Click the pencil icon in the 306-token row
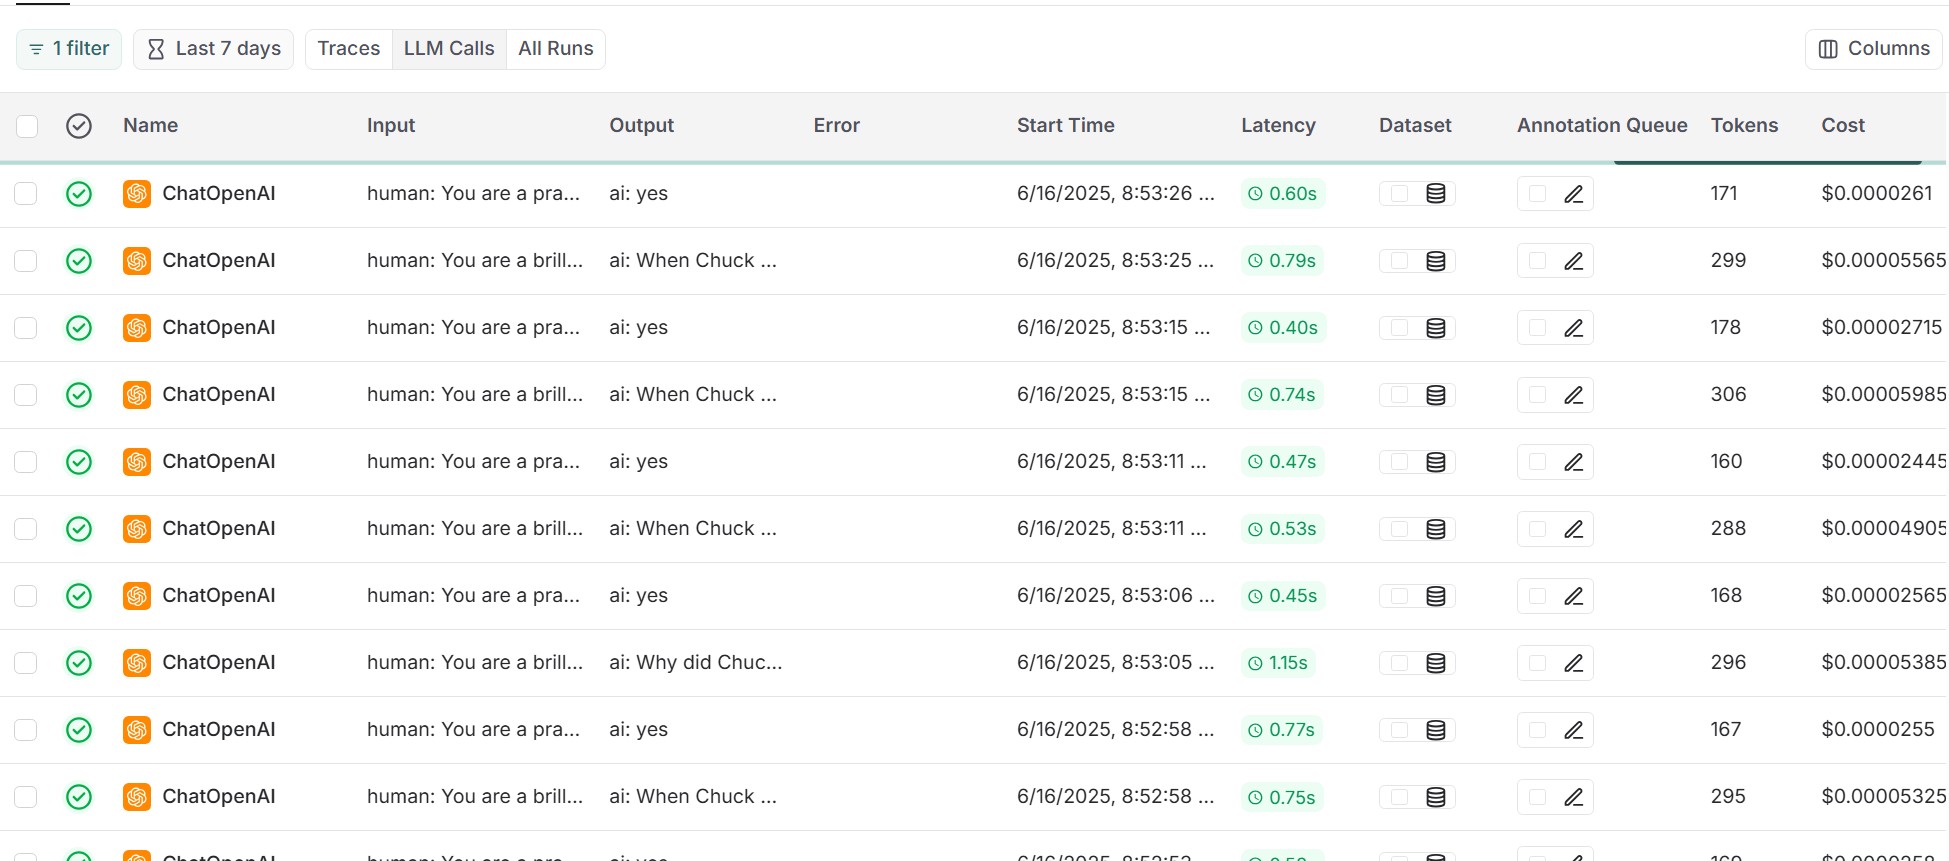The width and height of the screenshot is (1949, 861). [x=1573, y=395]
